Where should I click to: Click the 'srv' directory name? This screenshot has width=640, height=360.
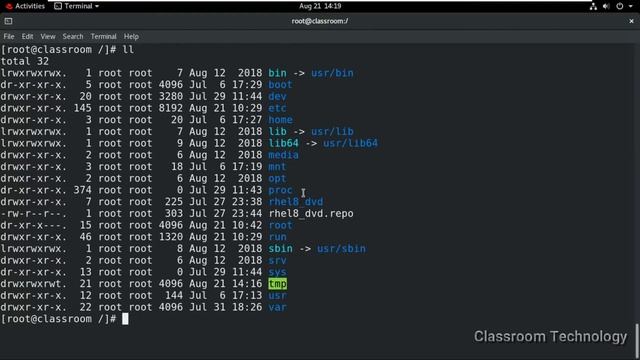[277, 260]
